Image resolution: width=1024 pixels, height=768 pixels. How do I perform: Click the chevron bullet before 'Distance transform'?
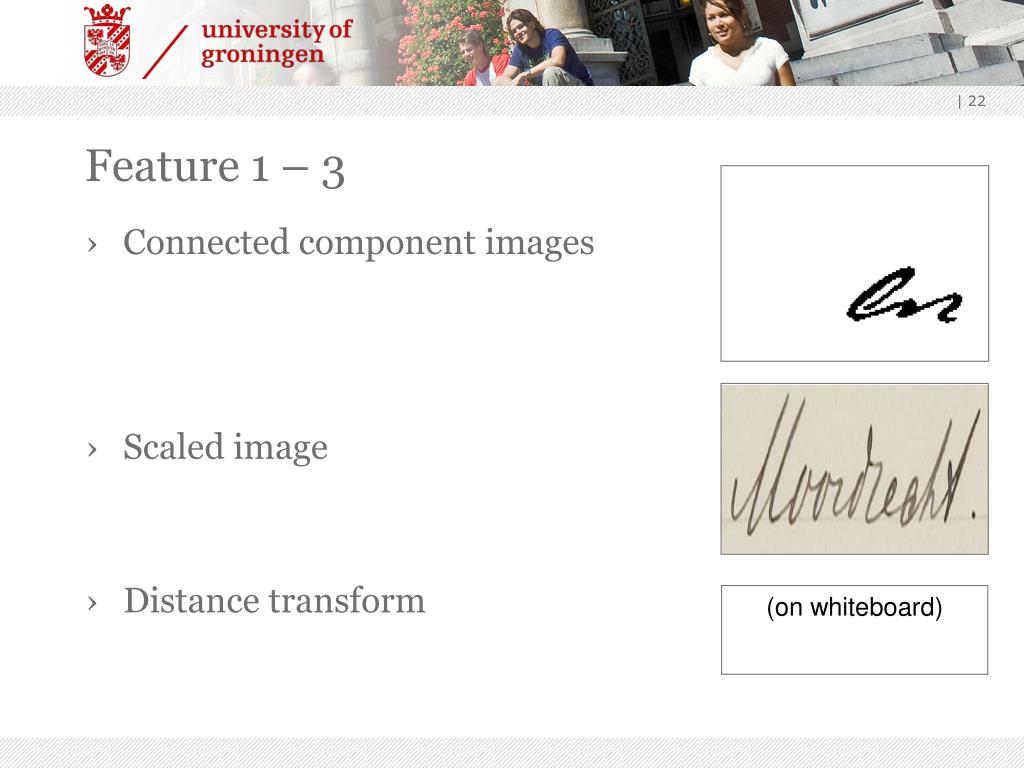[92, 603]
